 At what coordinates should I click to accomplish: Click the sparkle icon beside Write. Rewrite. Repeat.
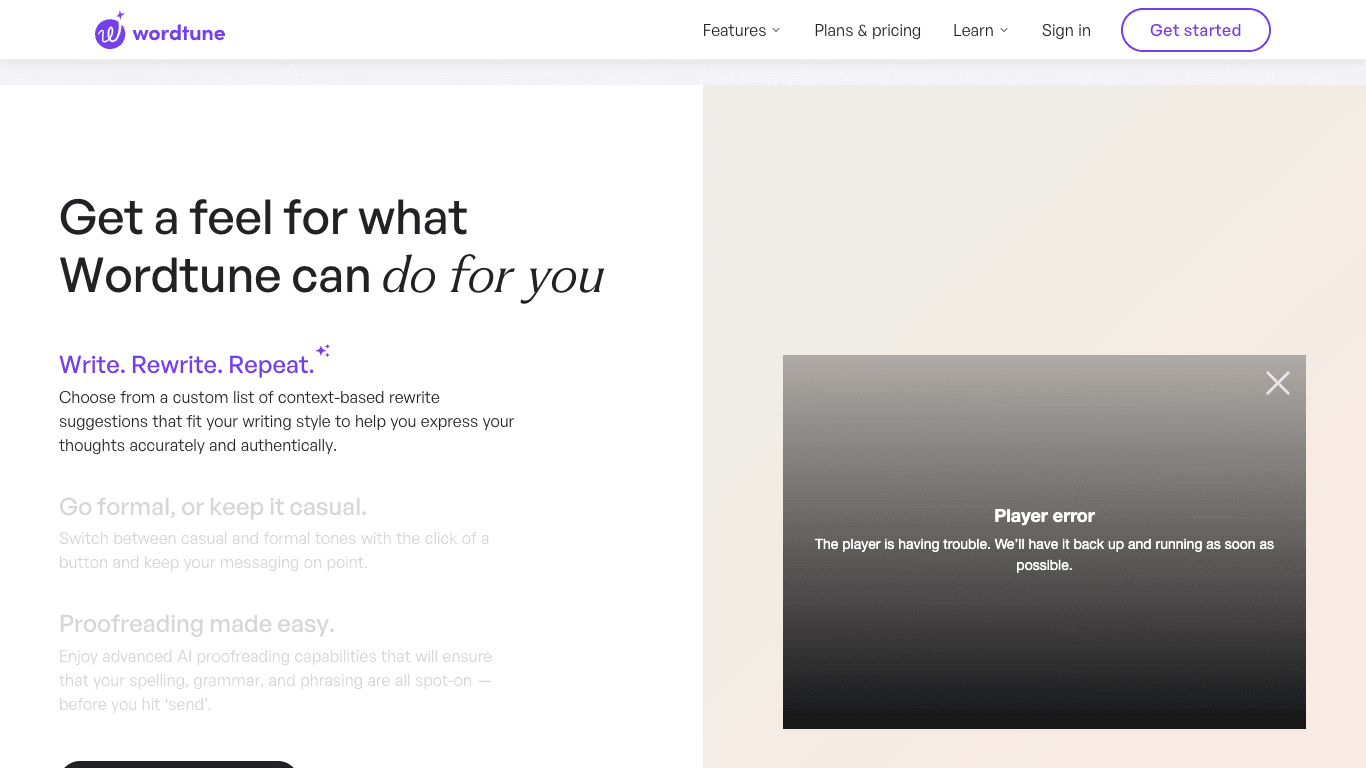point(323,351)
